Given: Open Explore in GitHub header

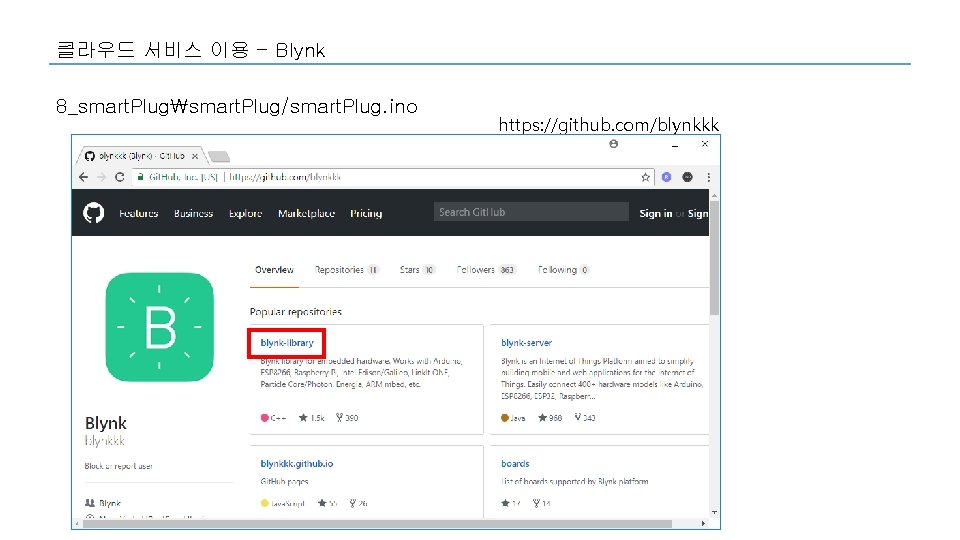Looking at the screenshot, I should point(246,213).
